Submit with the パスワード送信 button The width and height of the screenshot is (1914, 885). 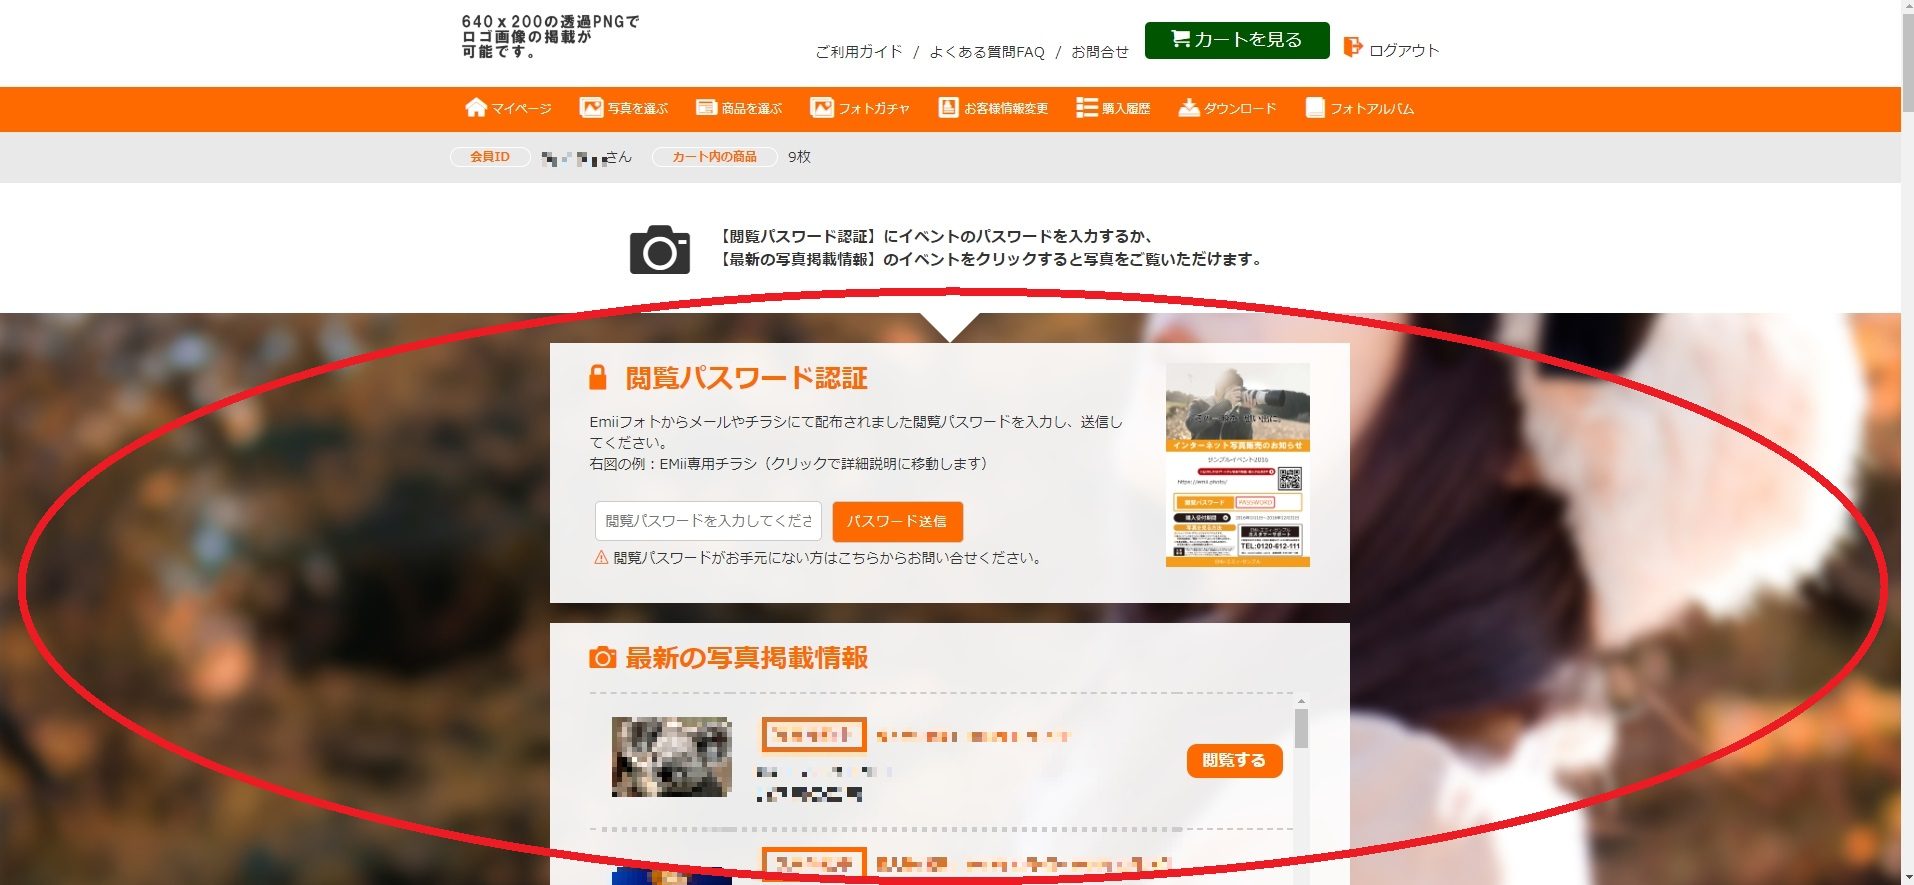click(x=897, y=521)
